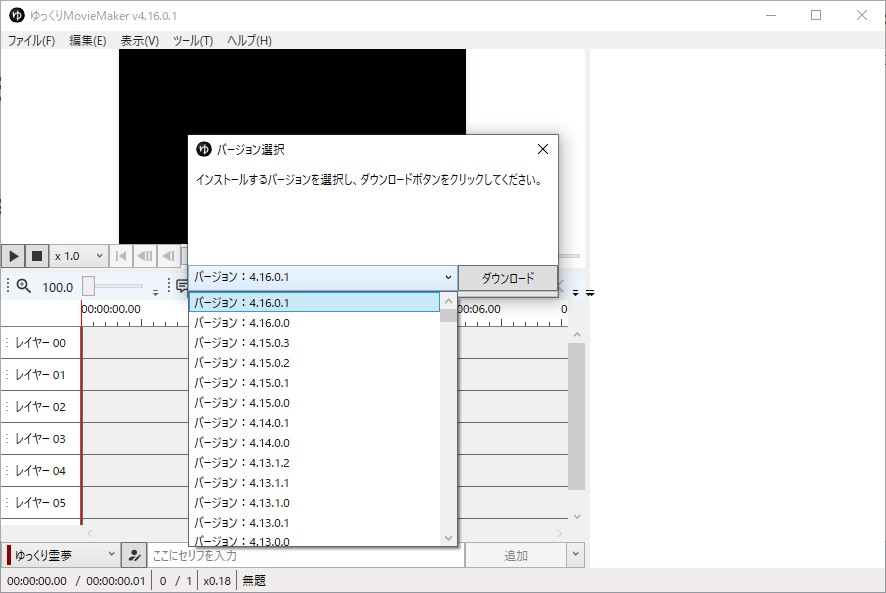Open the 編集(E) menu

(88, 41)
